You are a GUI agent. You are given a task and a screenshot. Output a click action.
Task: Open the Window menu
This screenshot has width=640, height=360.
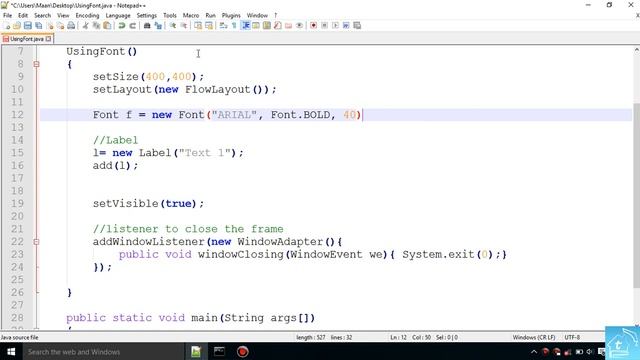257,16
